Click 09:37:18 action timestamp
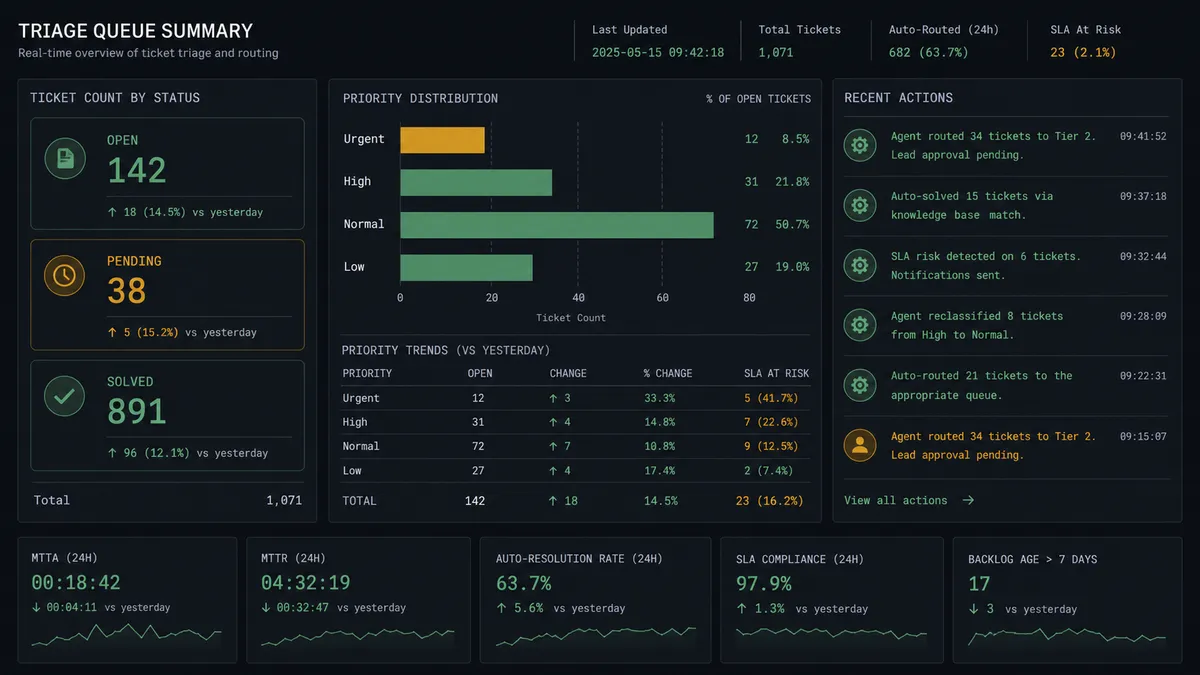Image resolution: width=1200 pixels, height=675 pixels. tap(1143, 196)
